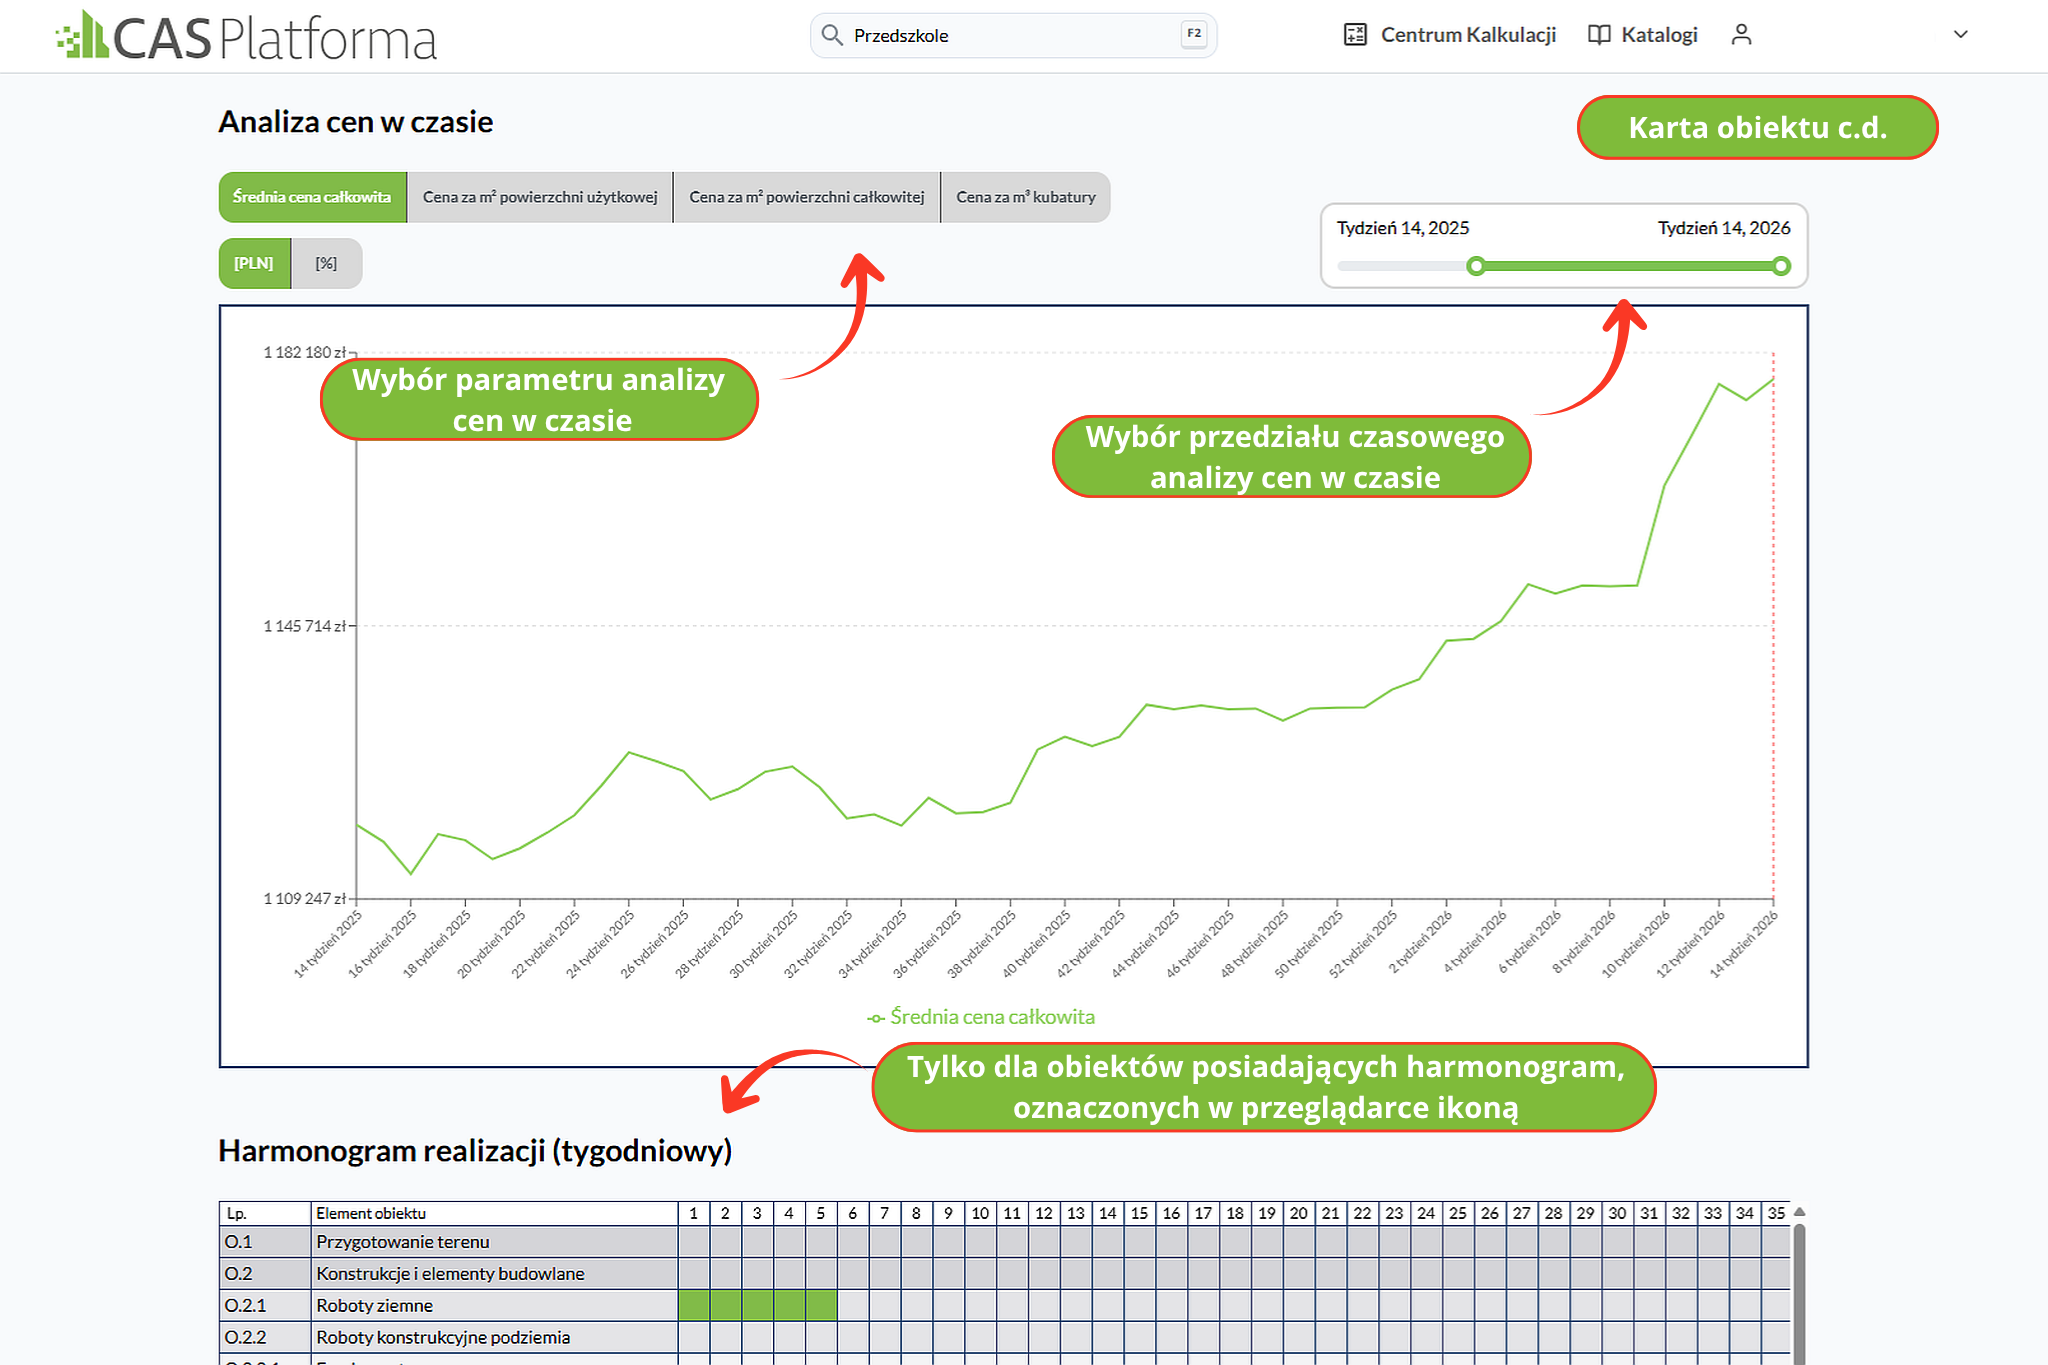The height and width of the screenshot is (1365, 2048).
Task: Click the legend marker Średnia cena całkowita
Action: click(x=876, y=1018)
